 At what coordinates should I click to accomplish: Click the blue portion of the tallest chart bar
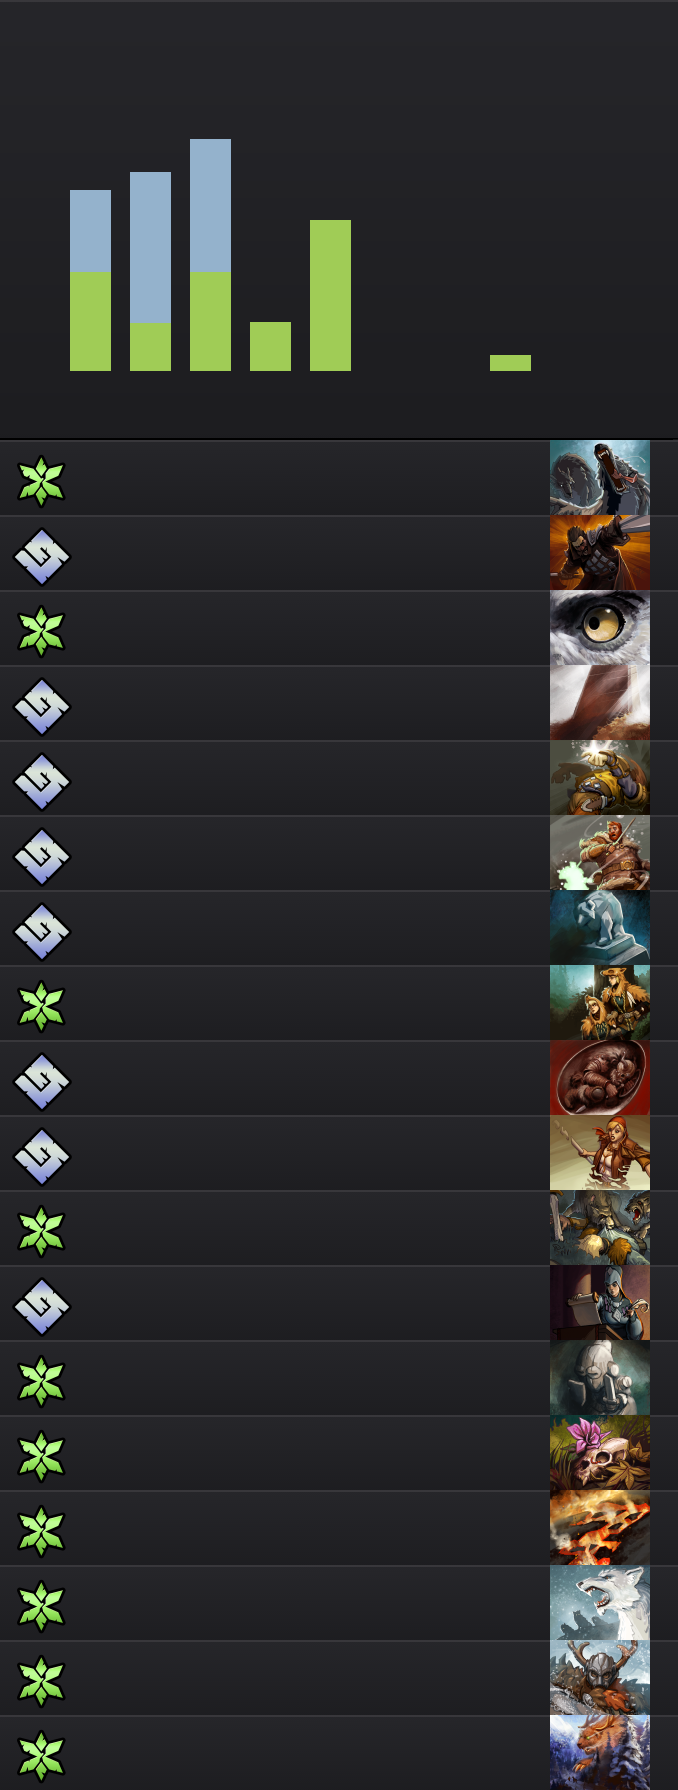[x=210, y=205]
